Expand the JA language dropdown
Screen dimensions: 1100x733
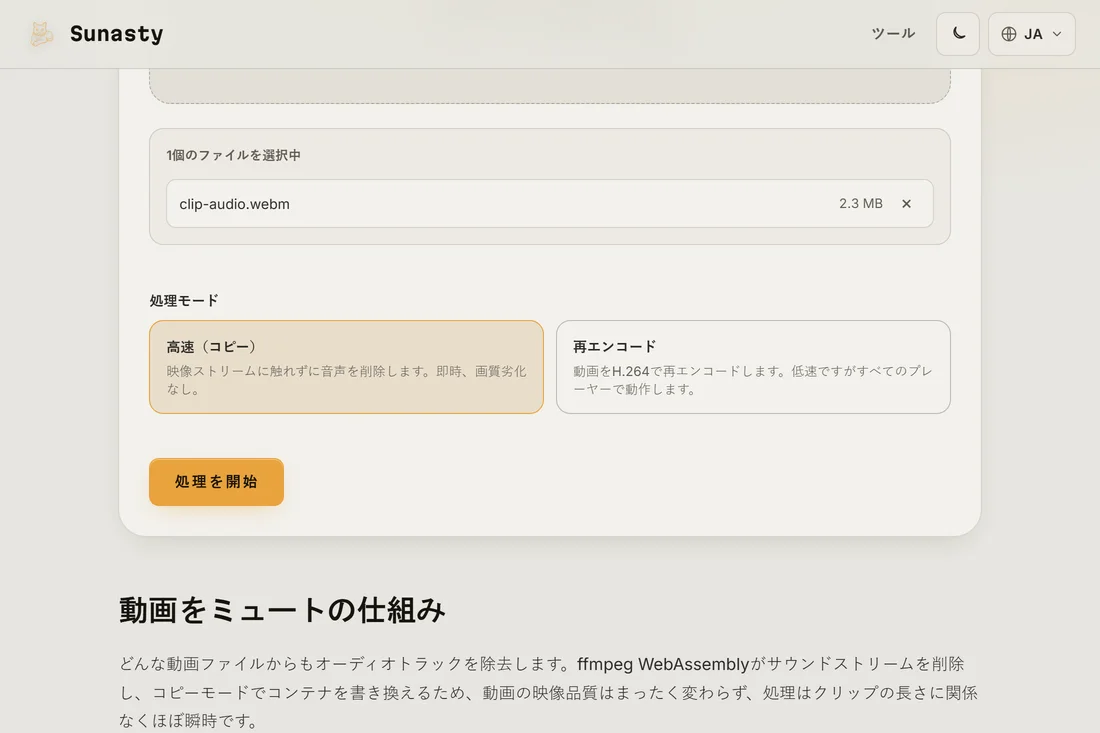[x=1031, y=34]
